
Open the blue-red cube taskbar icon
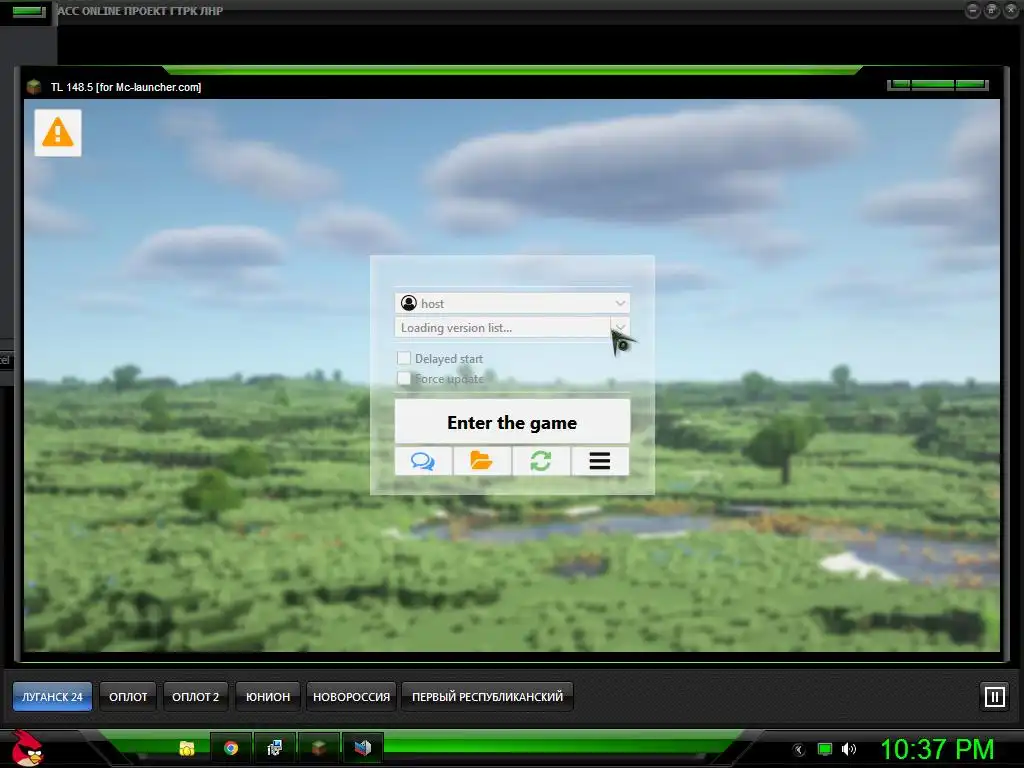tap(362, 748)
